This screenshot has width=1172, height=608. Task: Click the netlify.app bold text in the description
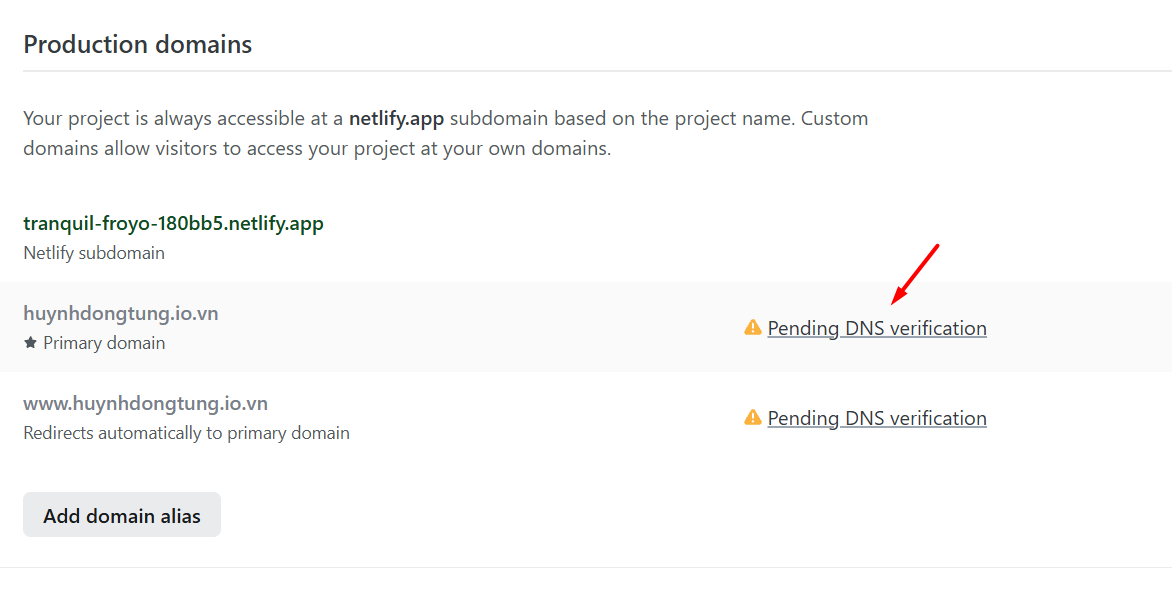coord(396,117)
